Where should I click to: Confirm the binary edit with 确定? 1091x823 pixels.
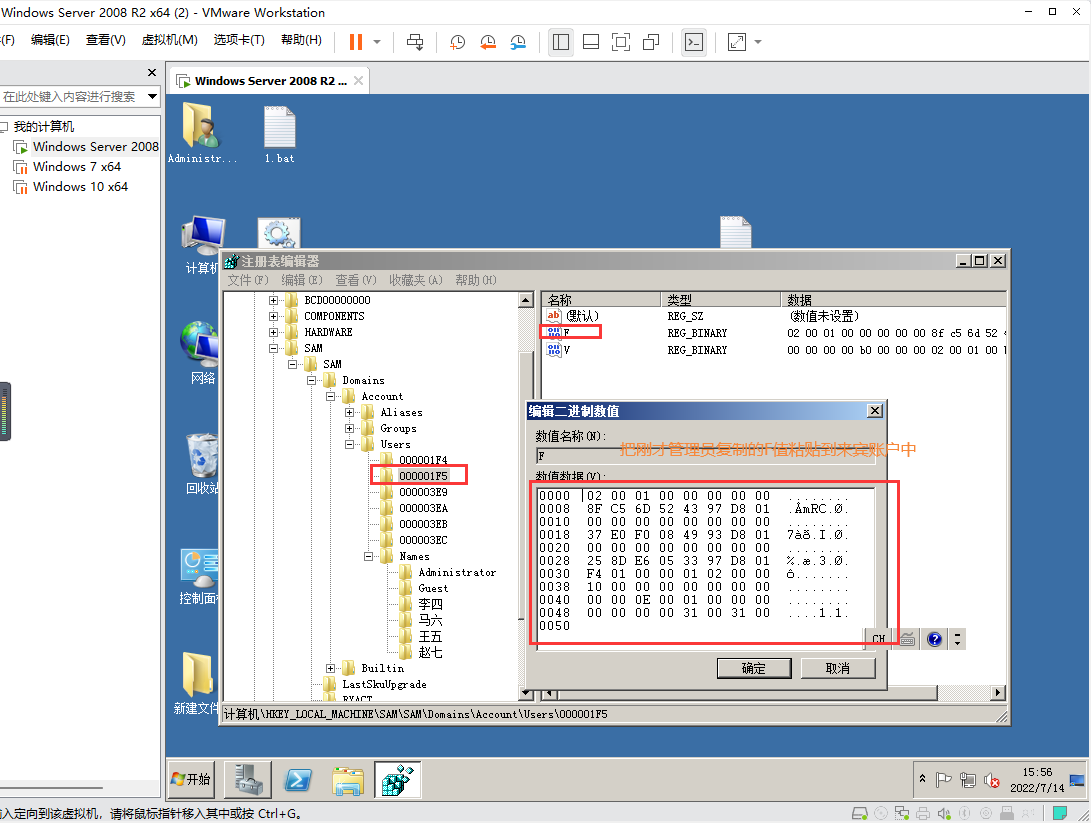(x=754, y=669)
